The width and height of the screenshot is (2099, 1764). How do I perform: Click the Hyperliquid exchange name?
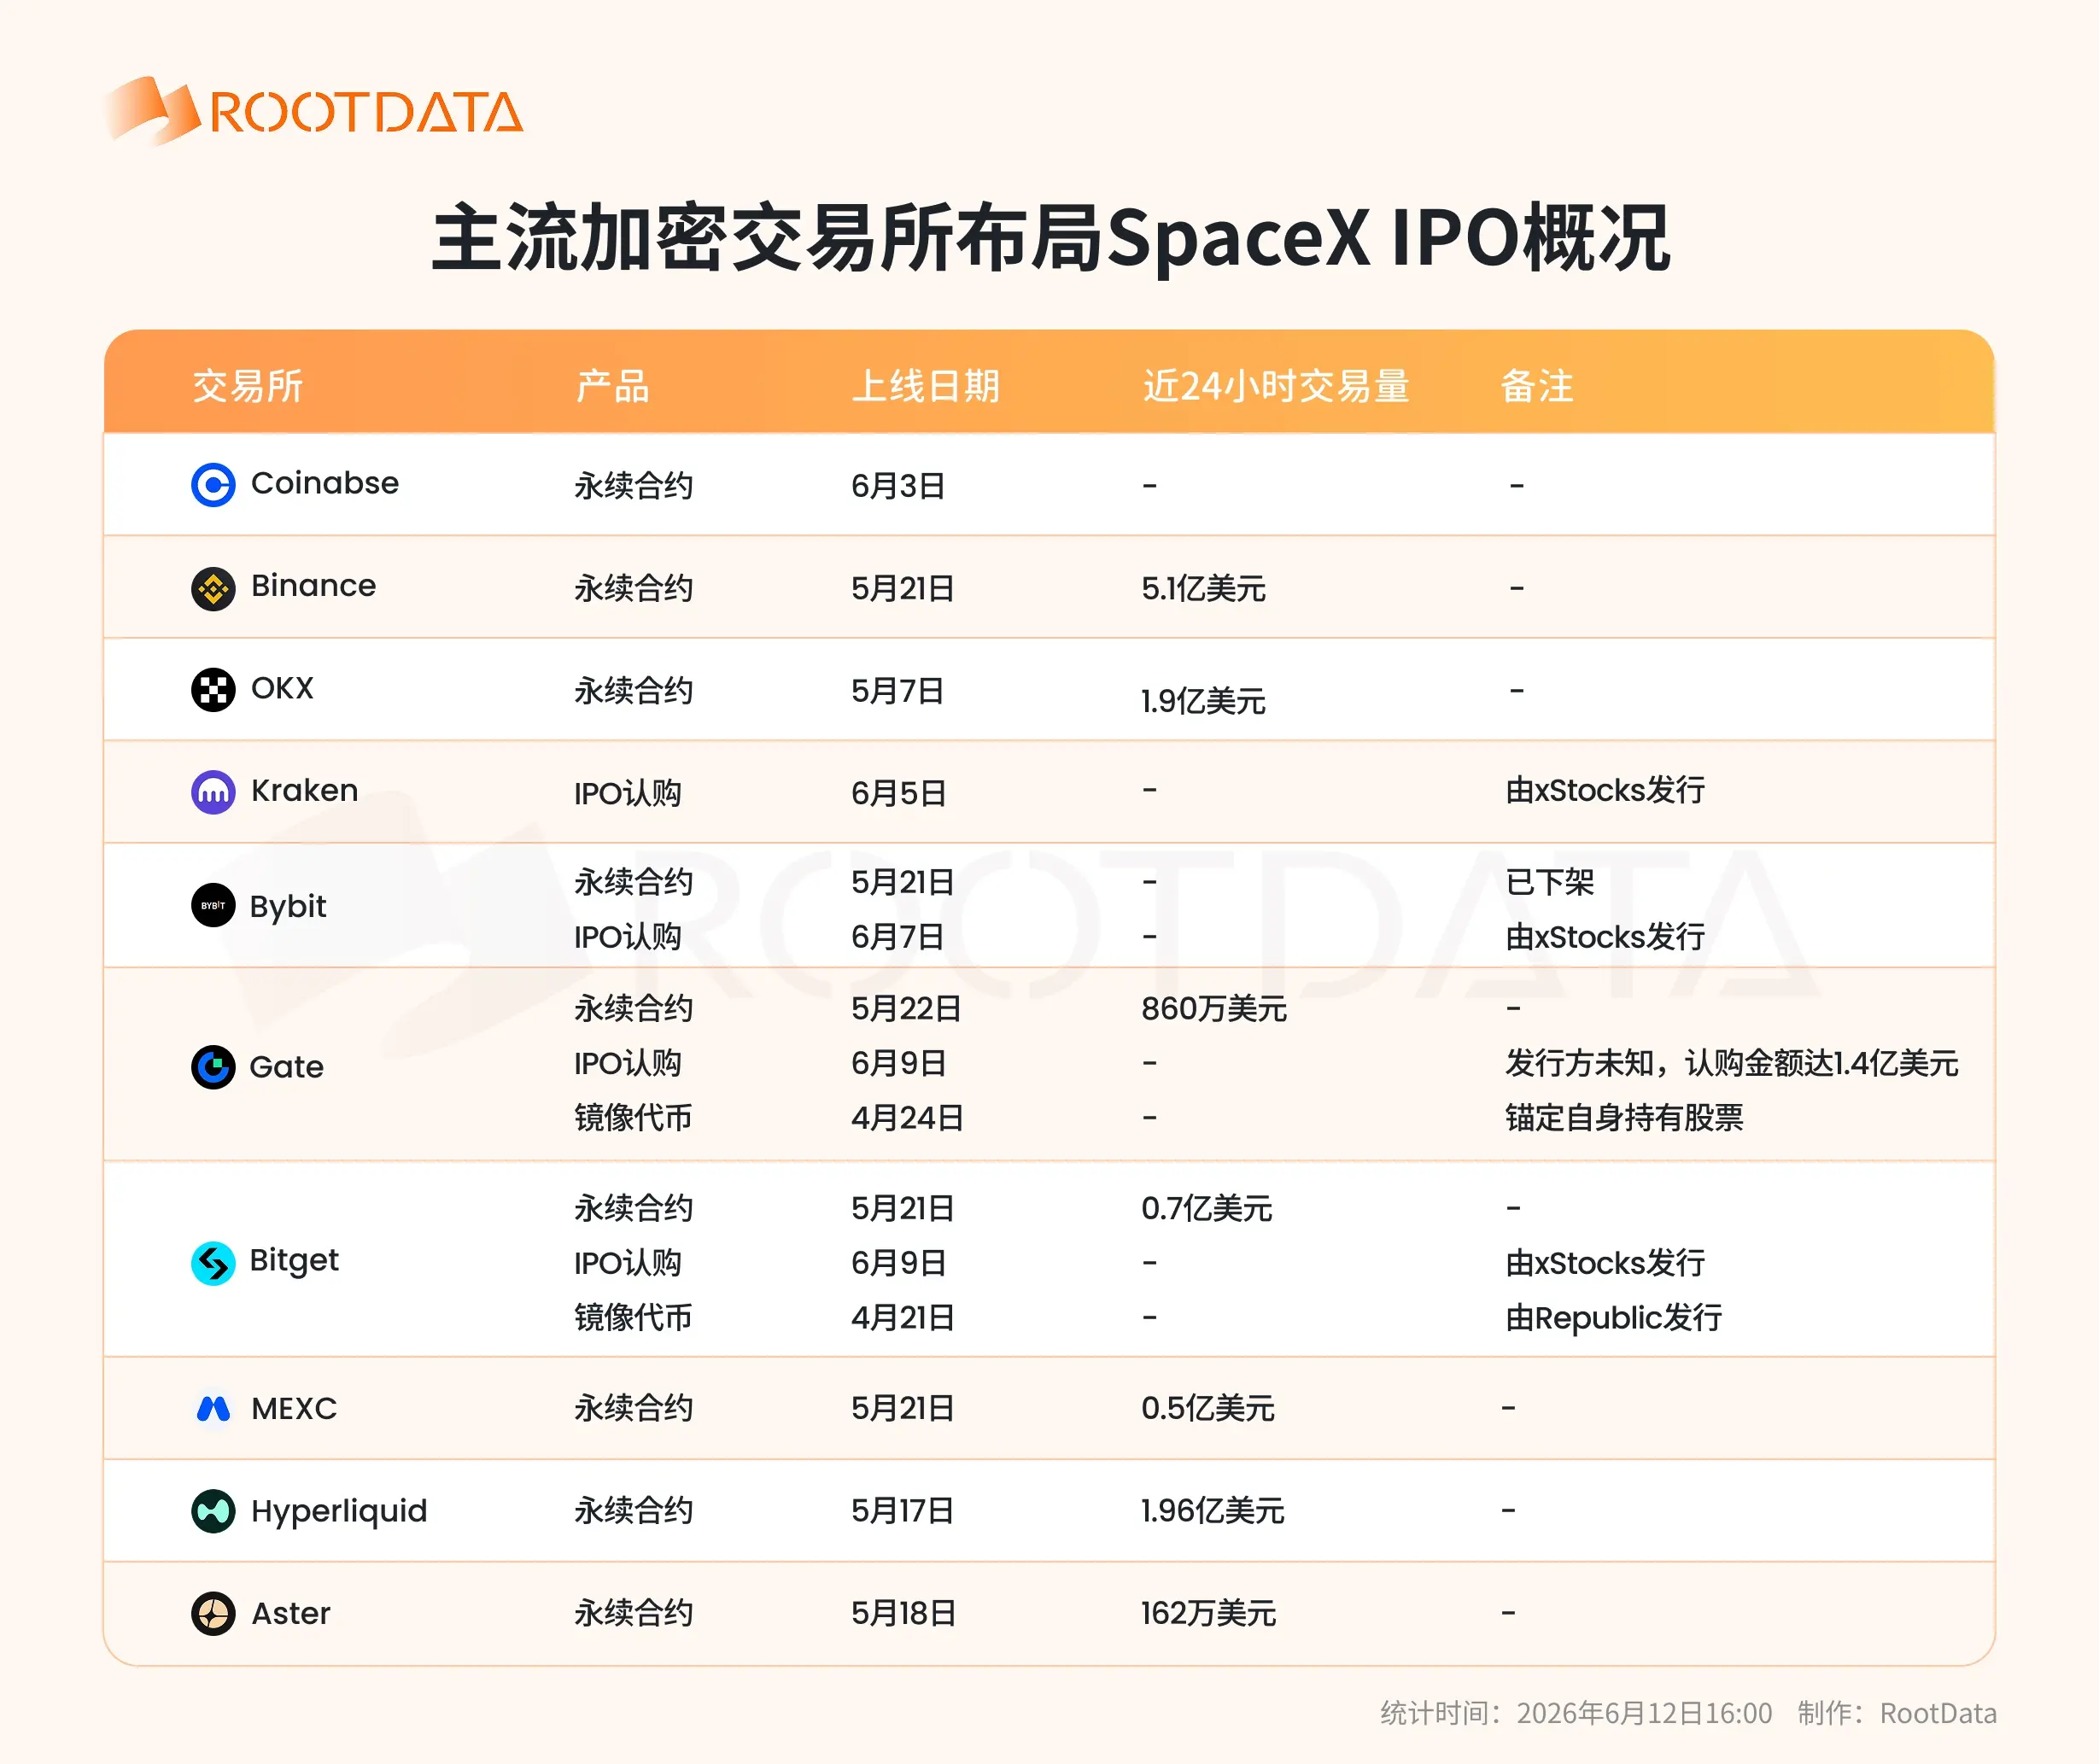[x=339, y=1512]
